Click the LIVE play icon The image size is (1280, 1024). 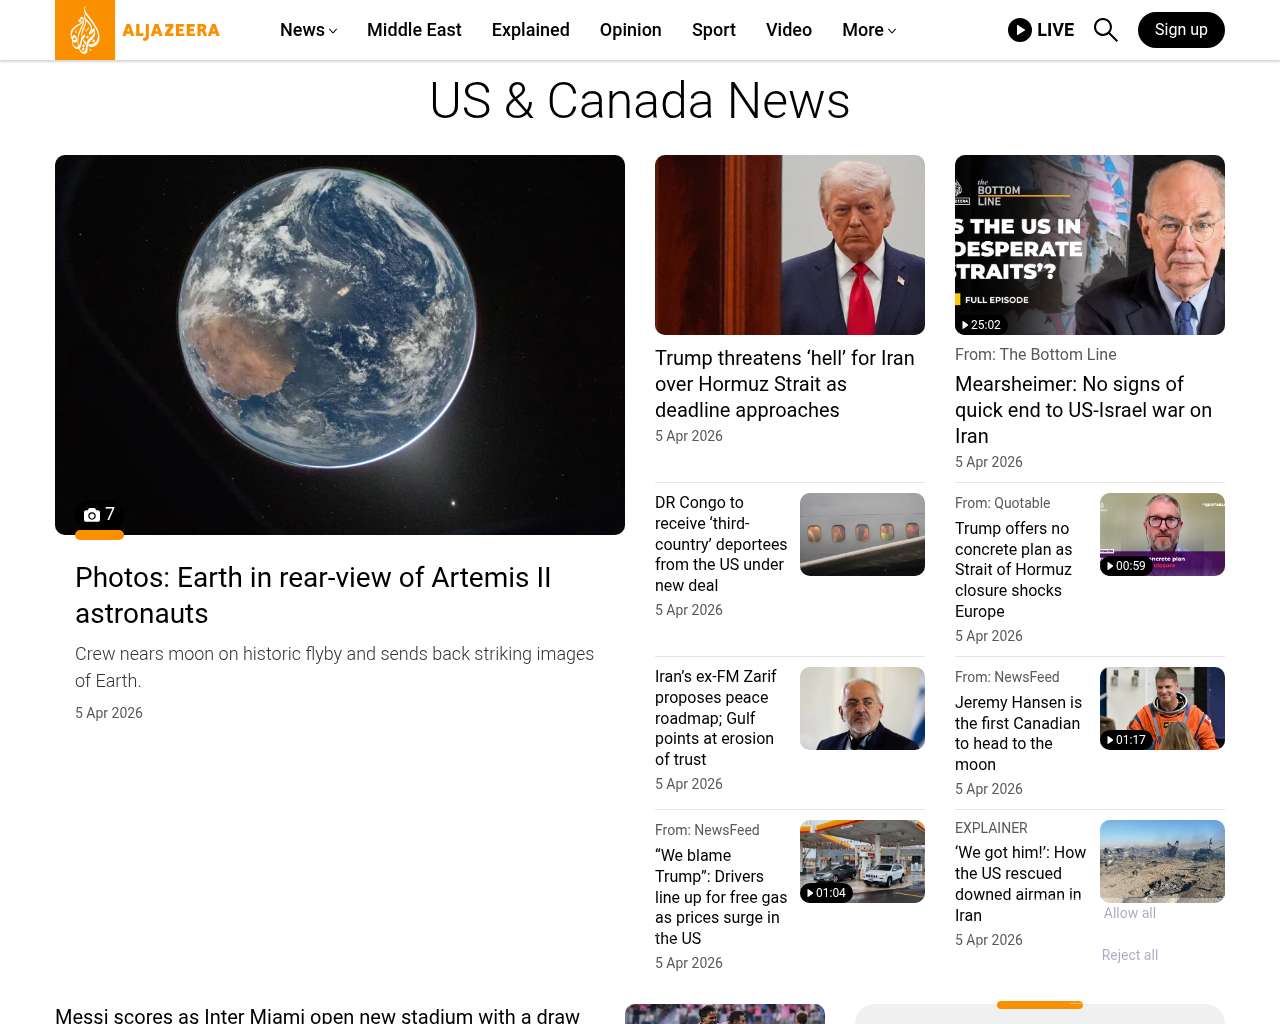click(1019, 30)
